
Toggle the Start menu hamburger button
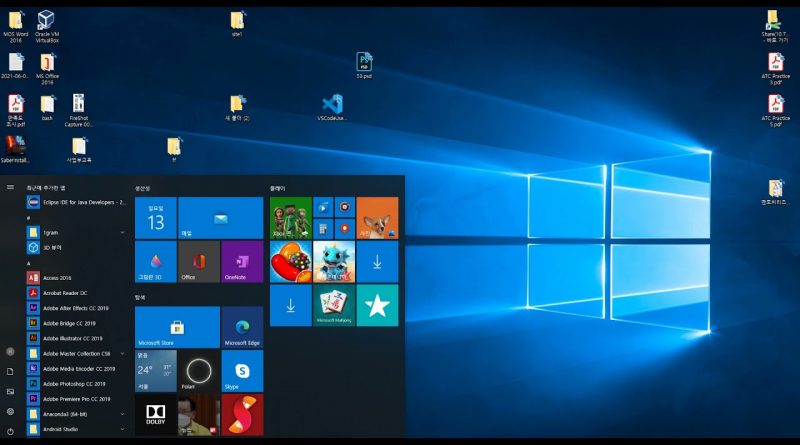point(10,187)
